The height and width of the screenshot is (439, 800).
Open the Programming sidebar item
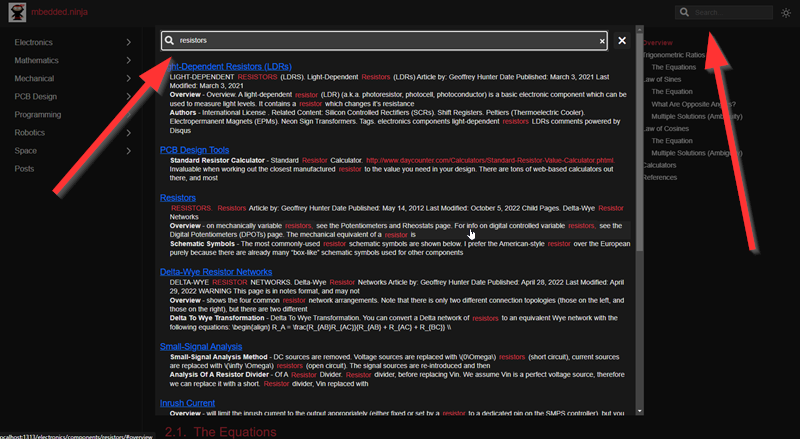pyautogui.click(x=38, y=114)
